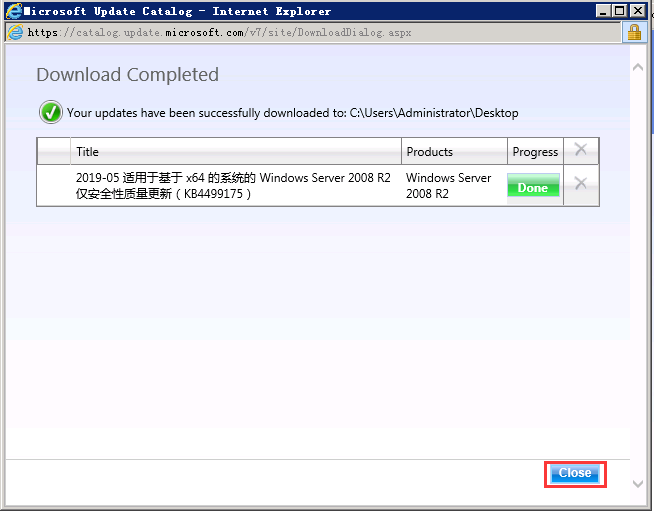The width and height of the screenshot is (654, 511).
Task: Click the Download Completed heading
Action: [x=127, y=75]
